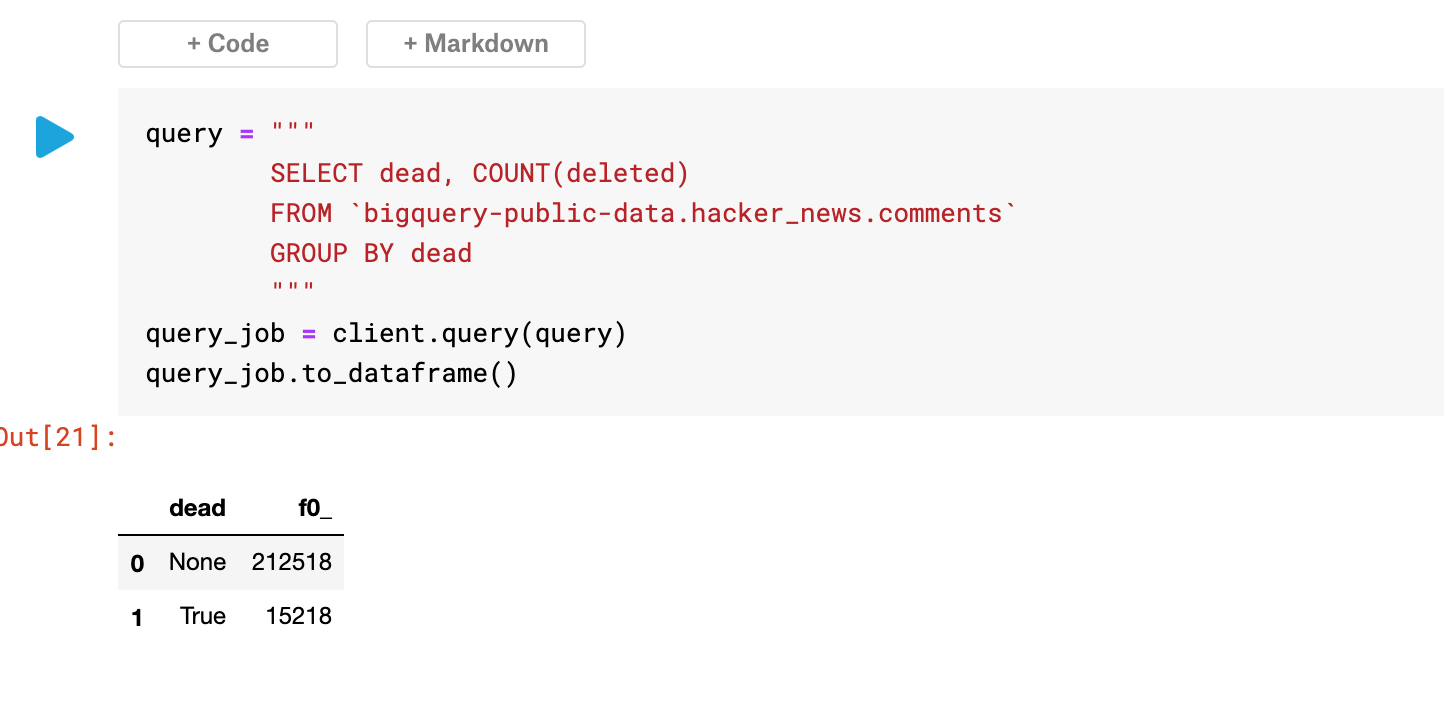This screenshot has height=704, width=1444.
Task: Click row index 1 in output table
Action: (x=137, y=618)
